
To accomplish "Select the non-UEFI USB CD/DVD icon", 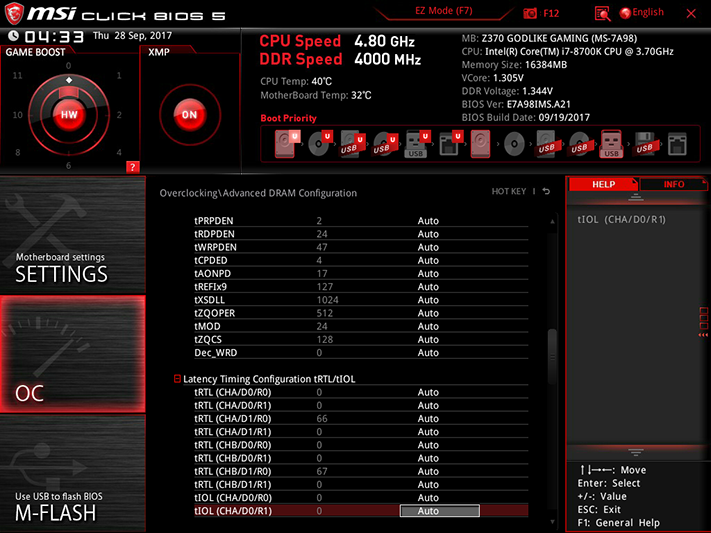I will tap(580, 144).
